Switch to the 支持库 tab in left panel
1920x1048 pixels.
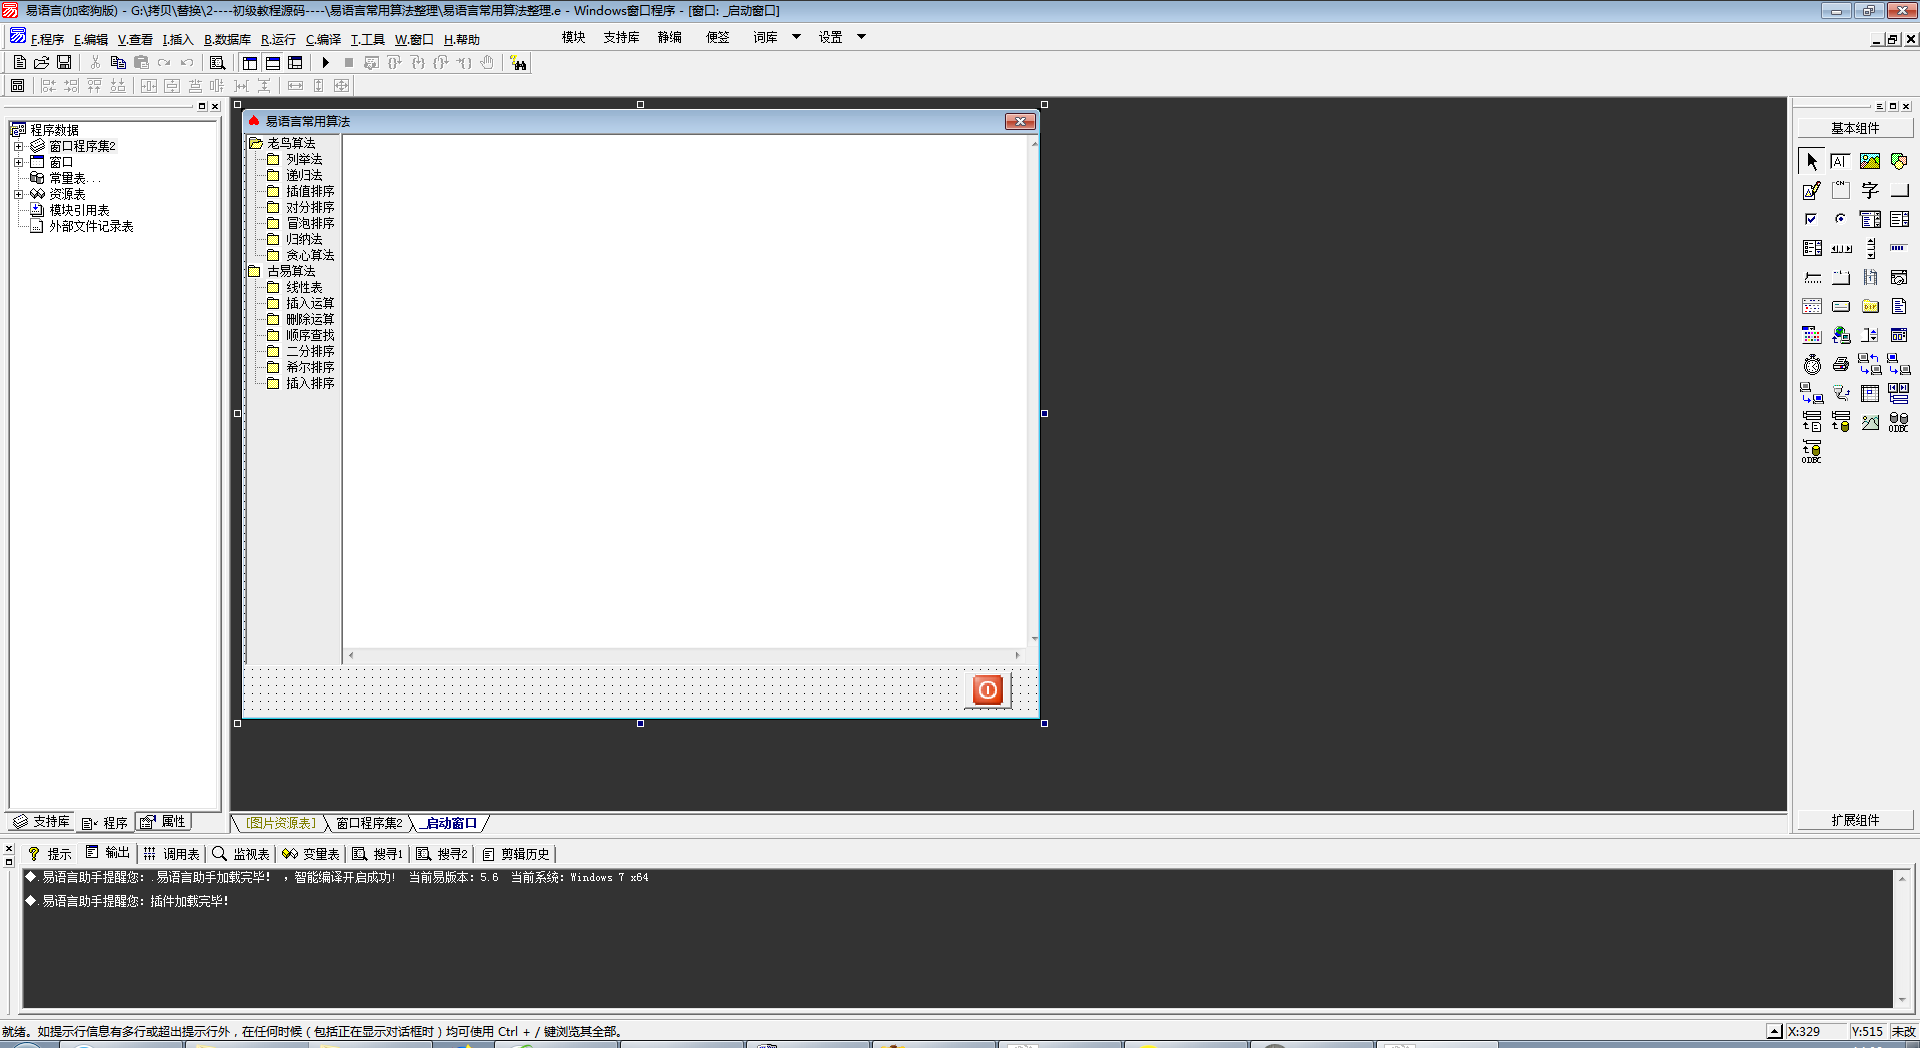42,822
